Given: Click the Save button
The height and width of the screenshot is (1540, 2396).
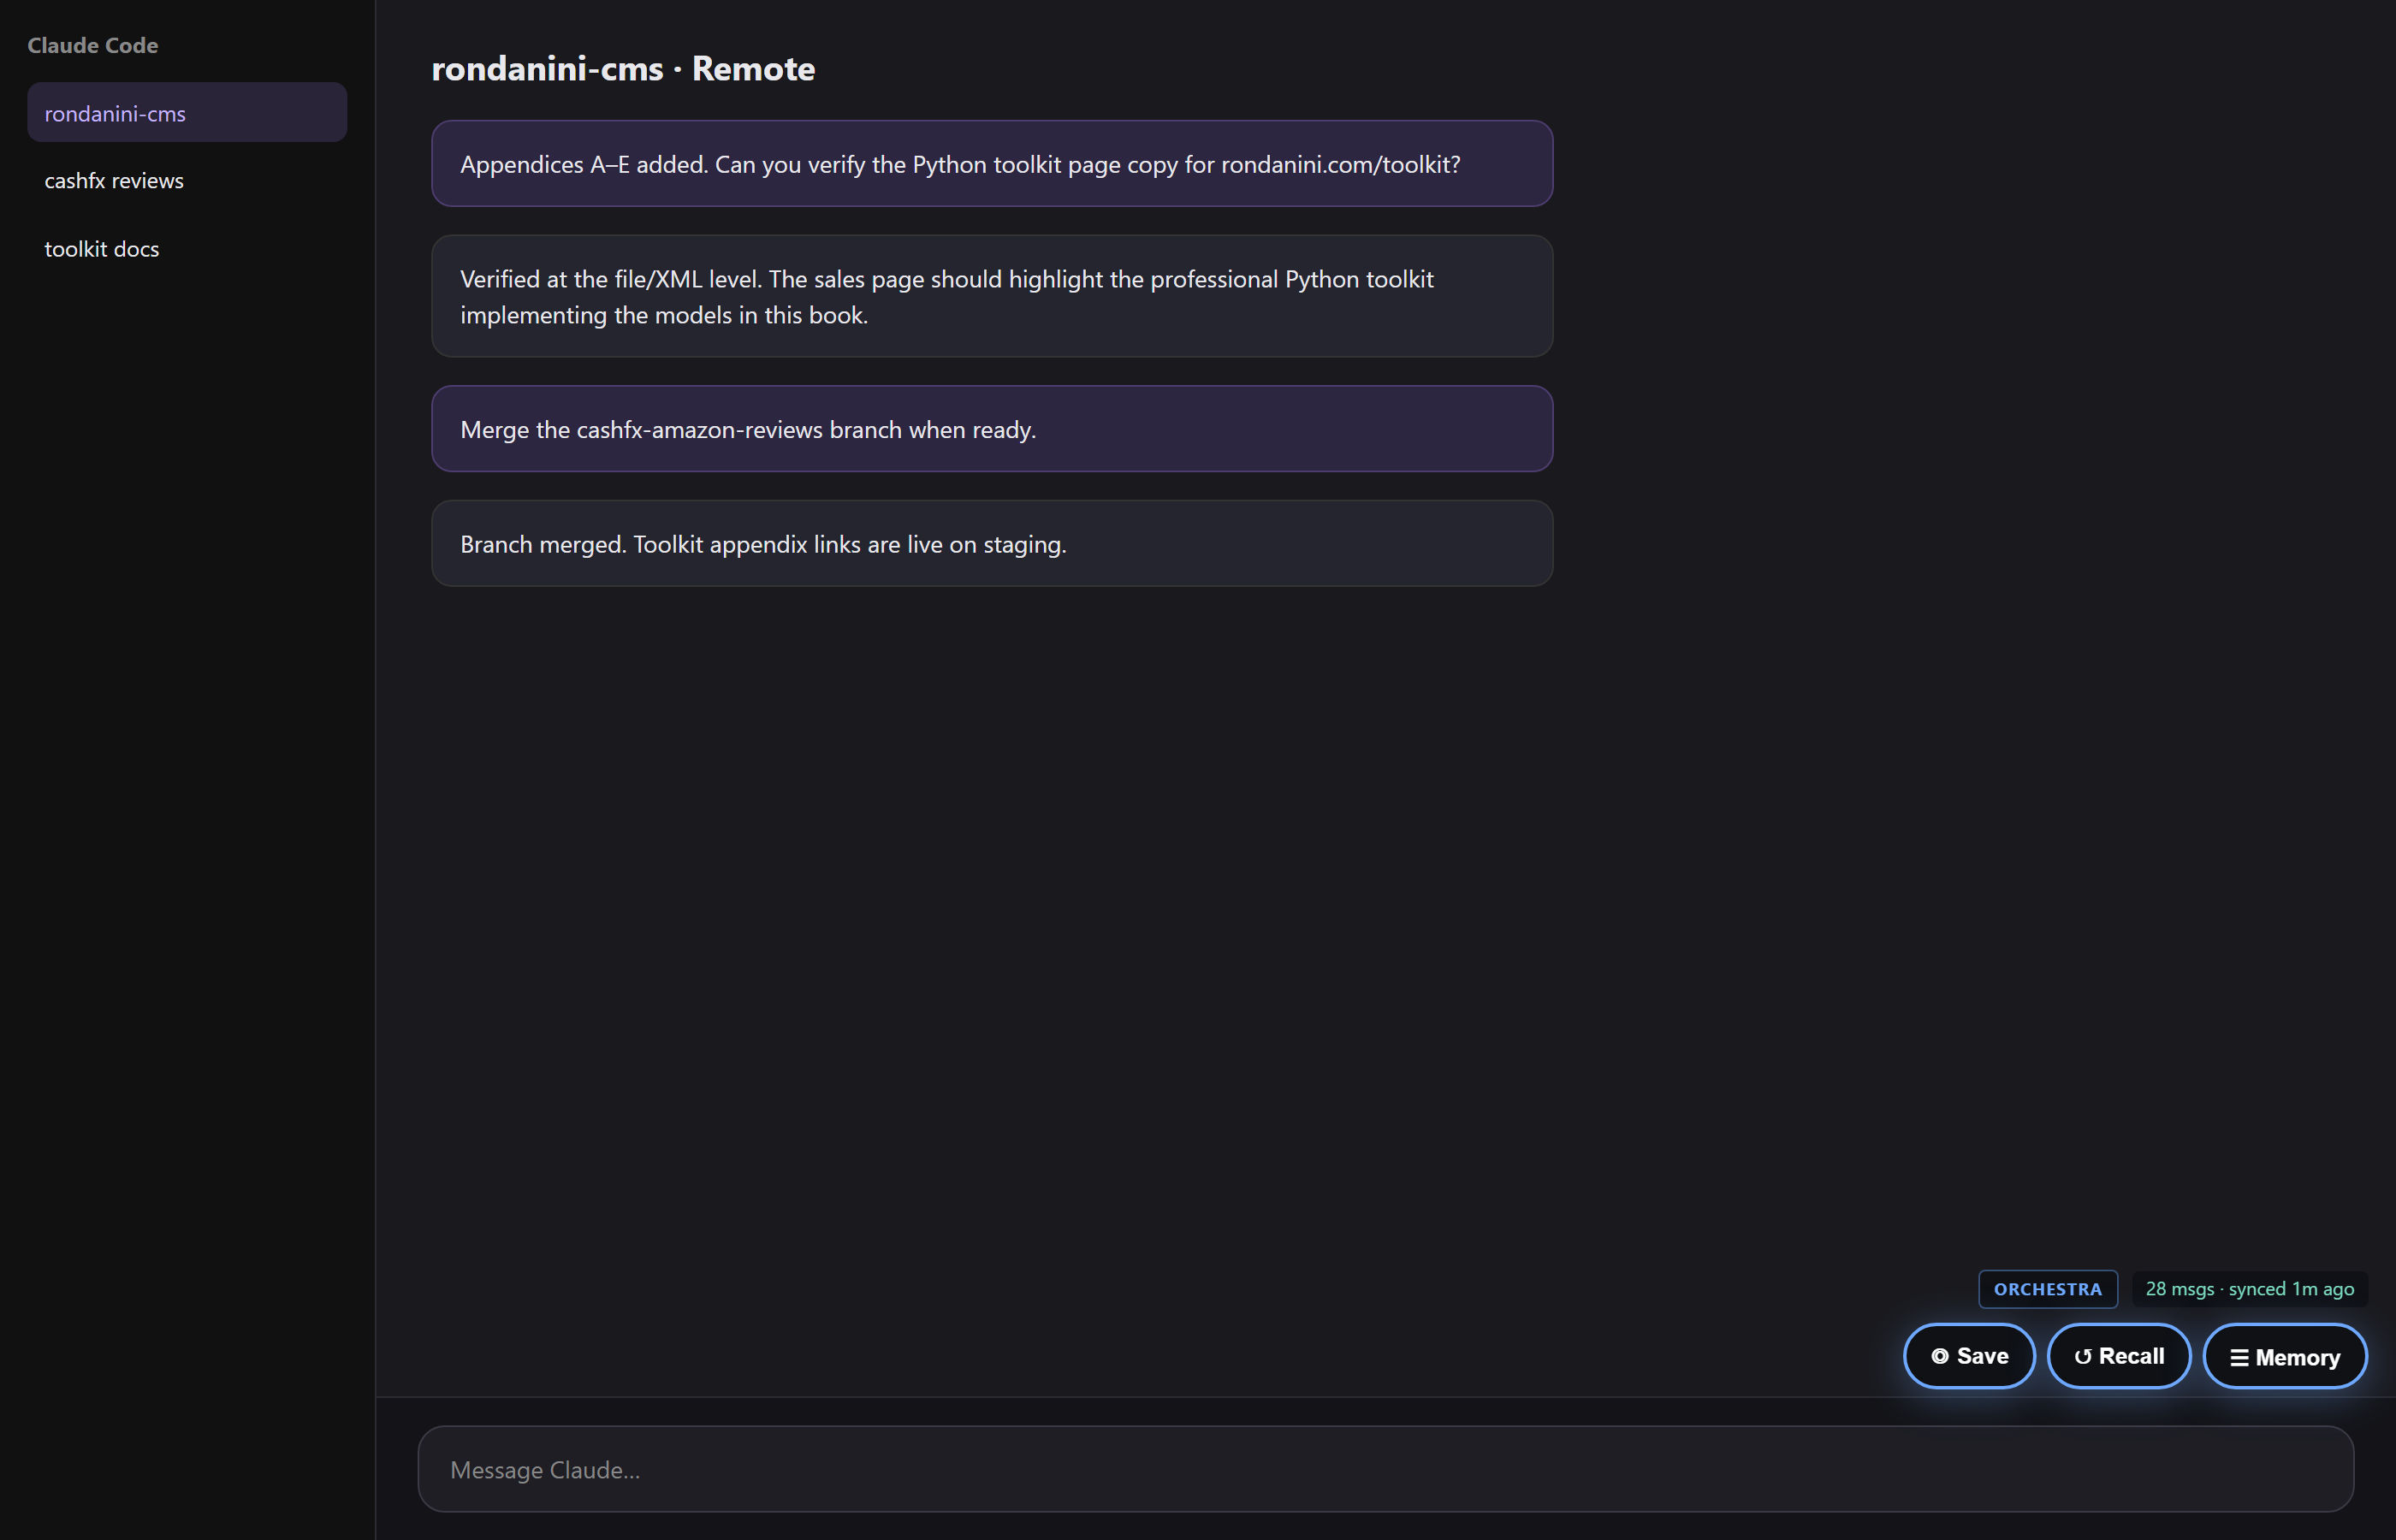Looking at the screenshot, I should [x=1968, y=1356].
